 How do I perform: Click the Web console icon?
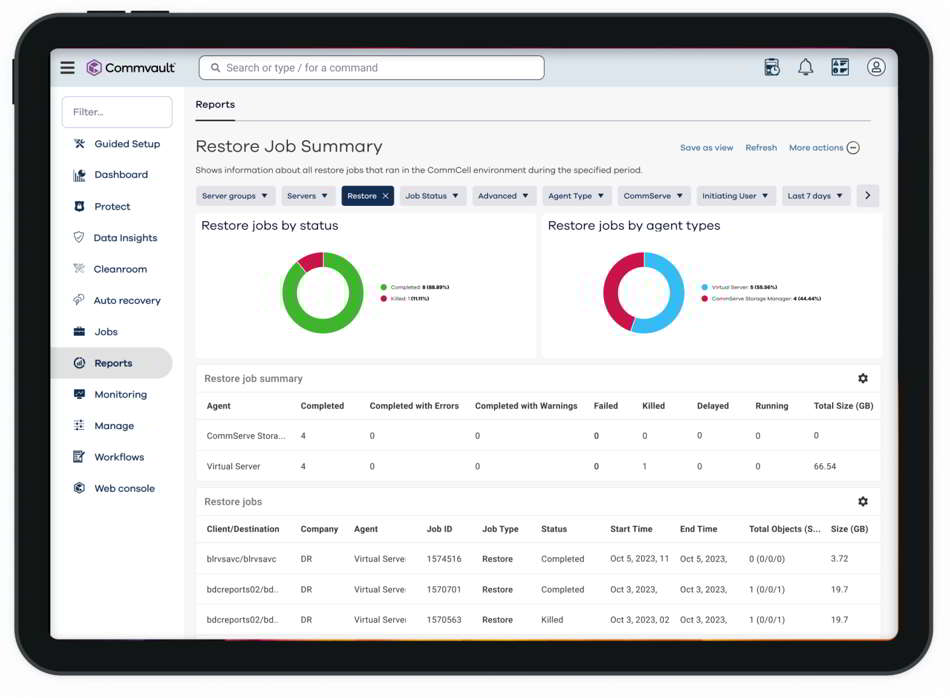79,488
